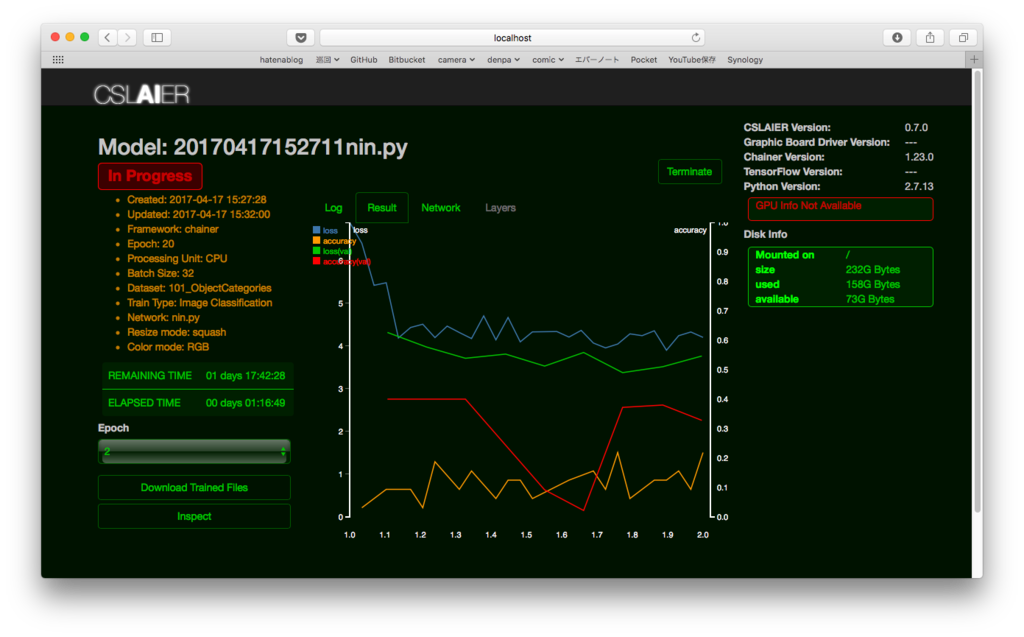Open the Layers tab
The height and width of the screenshot is (637, 1024).
pos(500,208)
